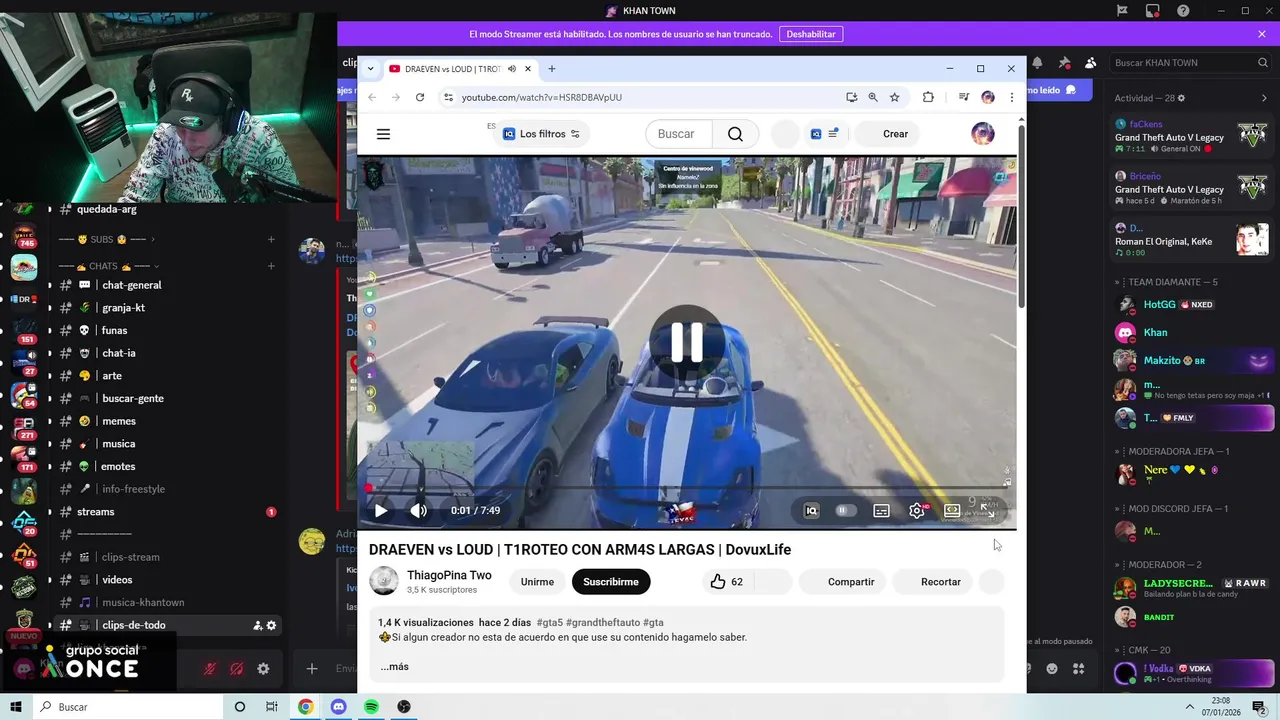This screenshot has height=720, width=1280.
Task: Click Deshabilitar in the Streamer mode banner
Action: (811, 34)
